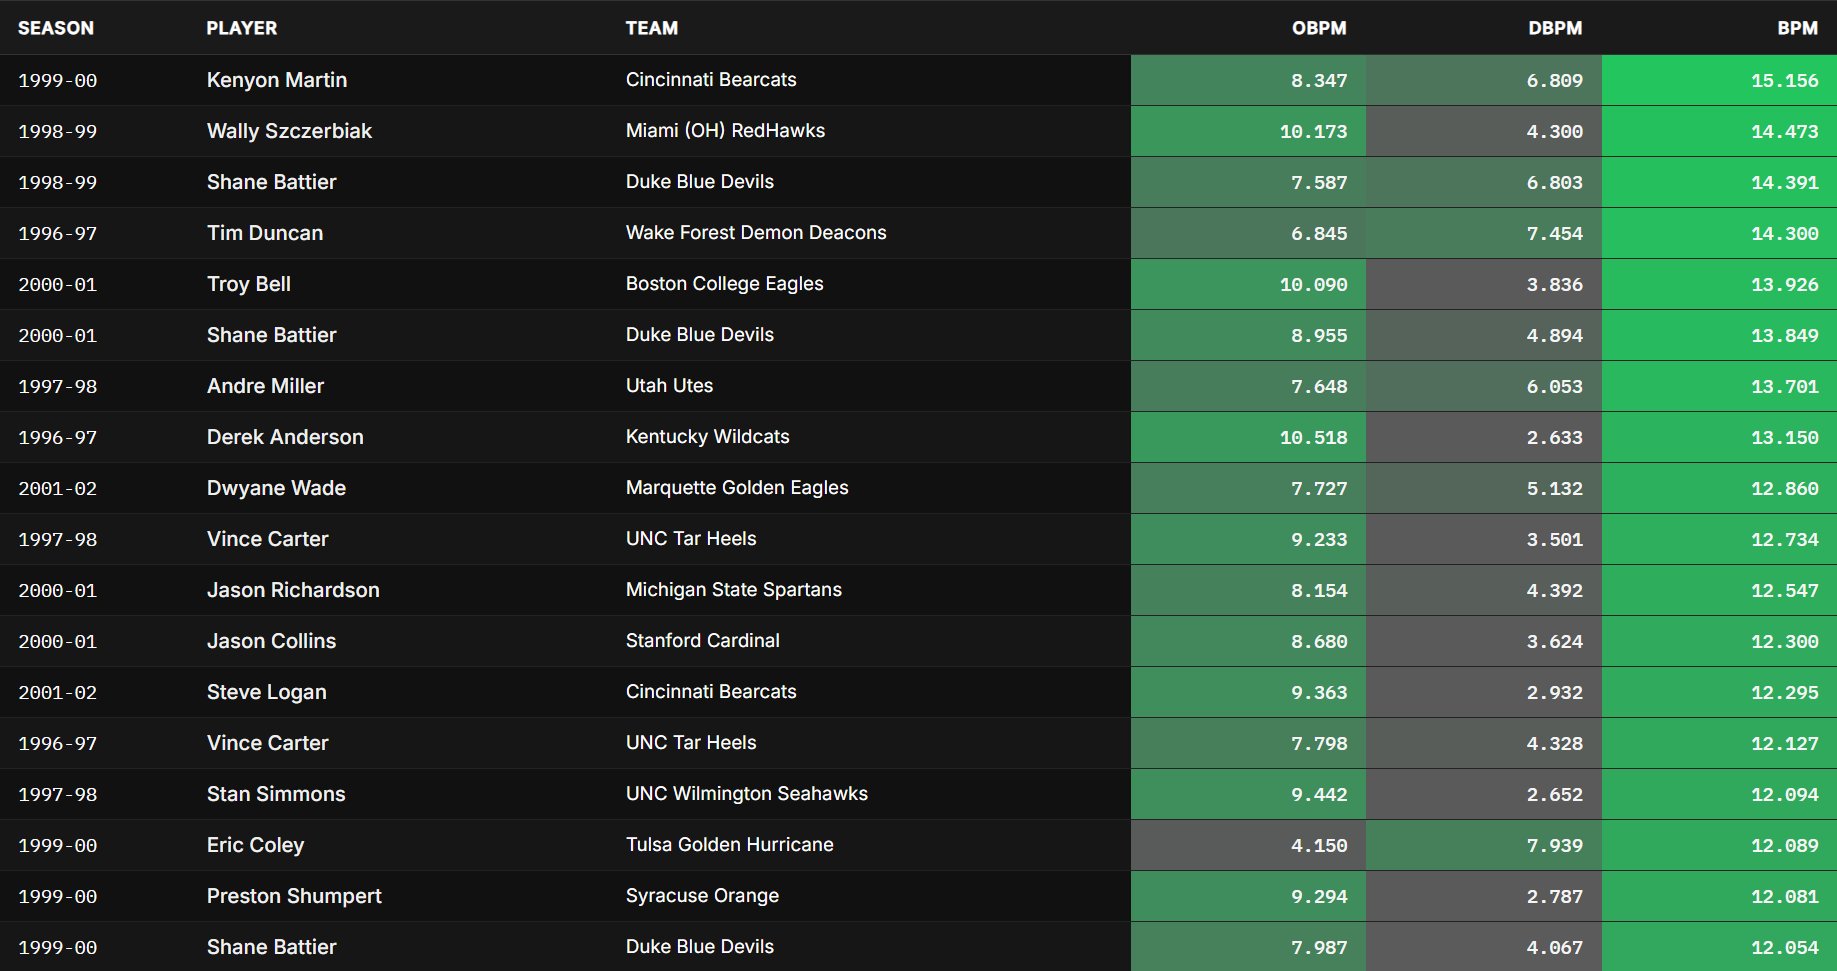The height and width of the screenshot is (971, 1837).
Task: Select the BPM value "12.734"
Action: click(1785, 540)
